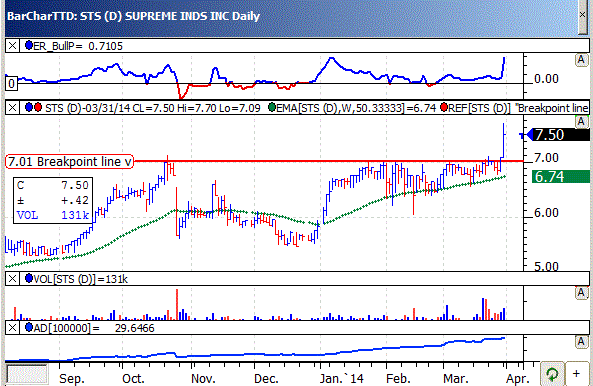The image size is (593, 386).
Task: Toggle auto-scale A button on volume pane
Action: (581, 293)
